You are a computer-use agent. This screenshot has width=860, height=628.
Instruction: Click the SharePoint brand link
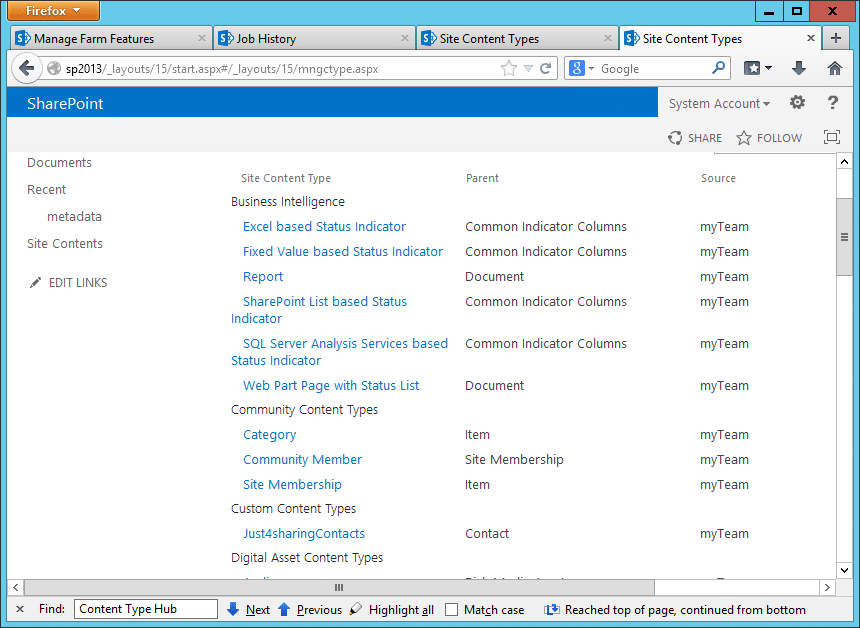pyautogui.click(x=65, y=104)
